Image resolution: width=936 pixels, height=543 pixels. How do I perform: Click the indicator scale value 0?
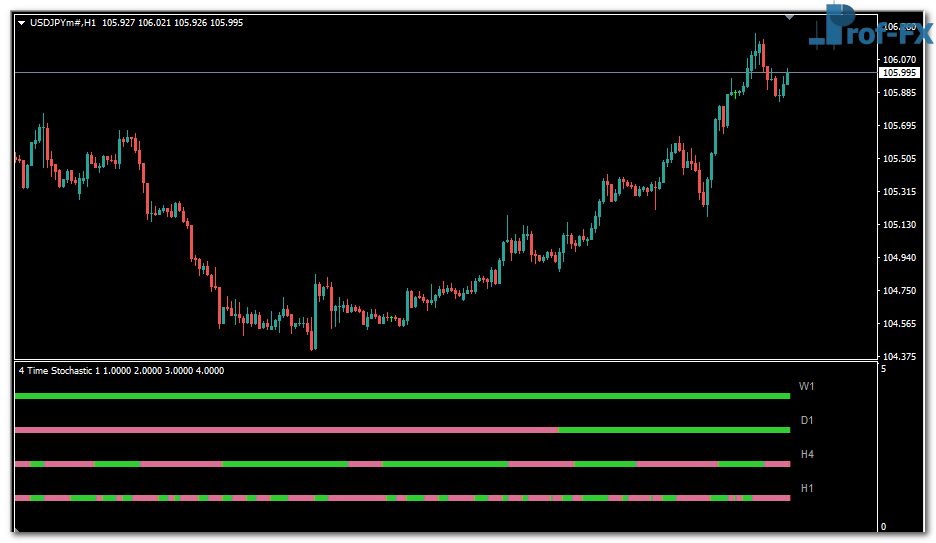(x=883, y=527)
